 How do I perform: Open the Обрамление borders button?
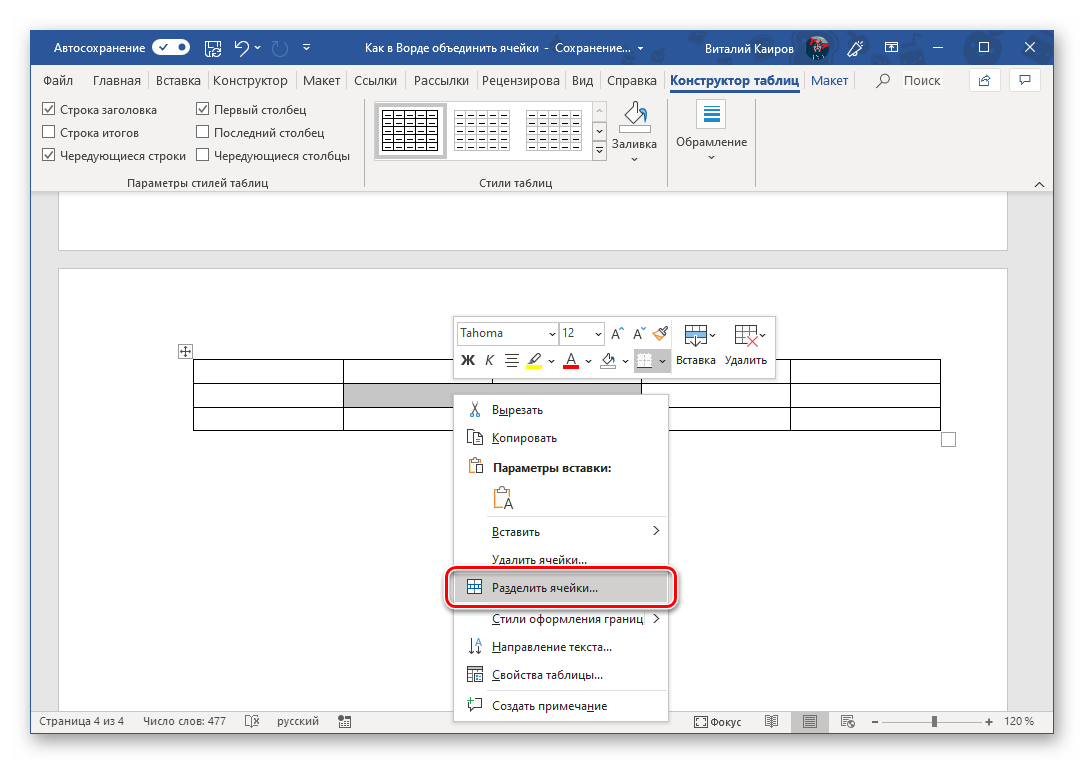click(711, 131)
